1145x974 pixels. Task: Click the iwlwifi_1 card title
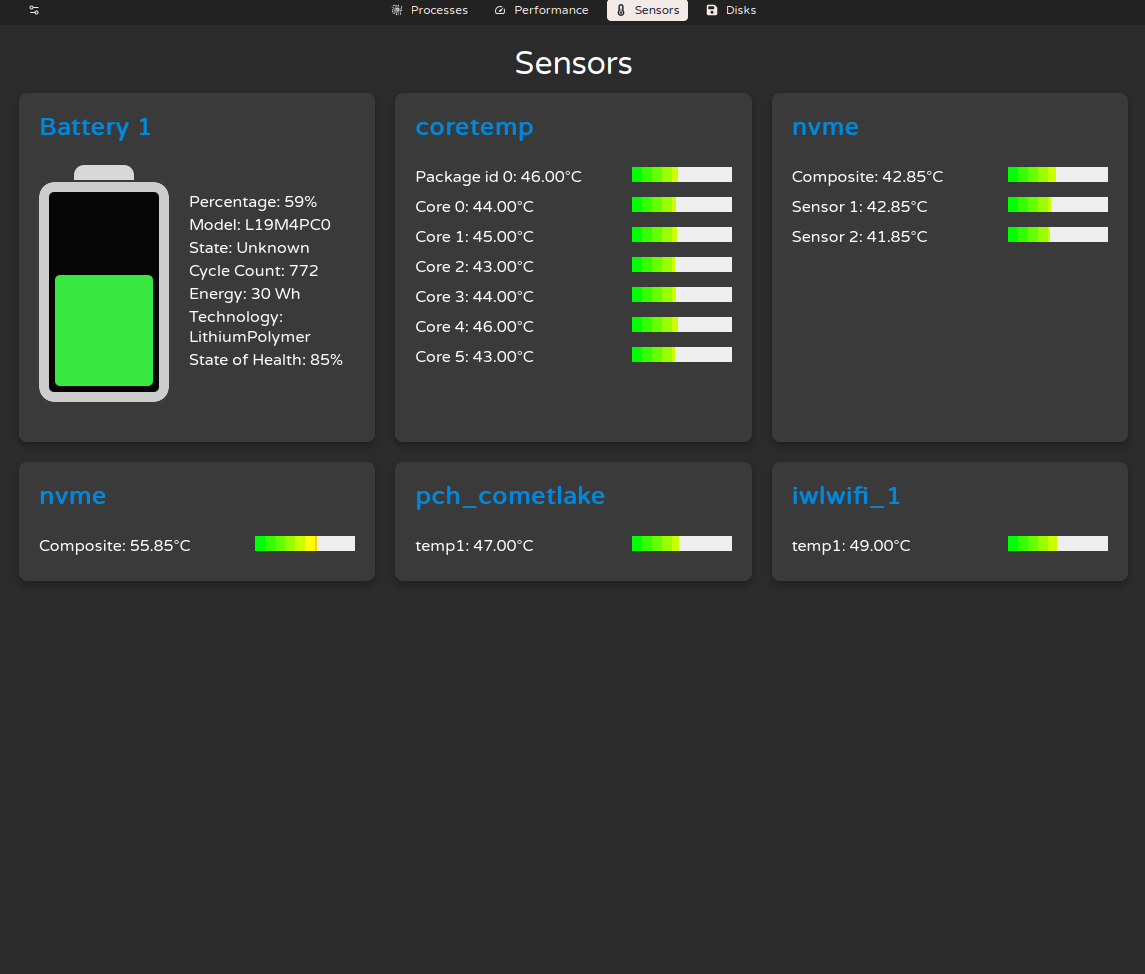pyautogui.click(x=846, y=496)
